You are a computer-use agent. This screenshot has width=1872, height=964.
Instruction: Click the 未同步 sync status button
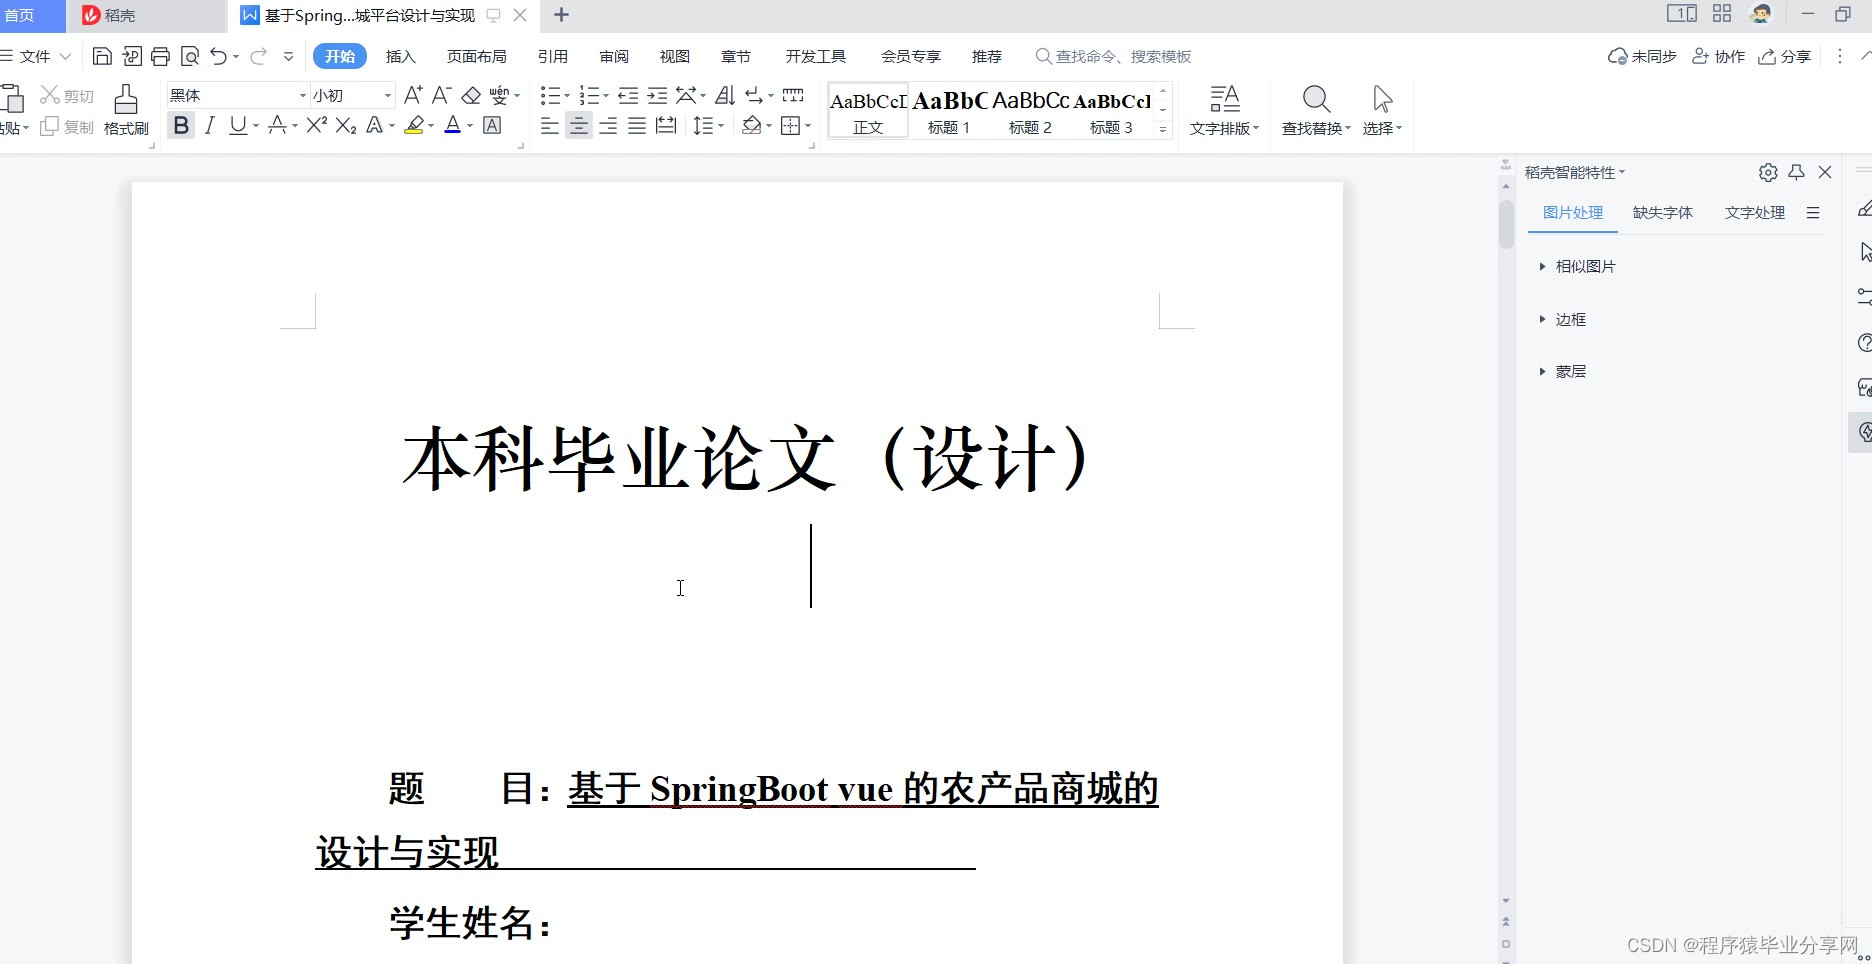pos(1642,56)
